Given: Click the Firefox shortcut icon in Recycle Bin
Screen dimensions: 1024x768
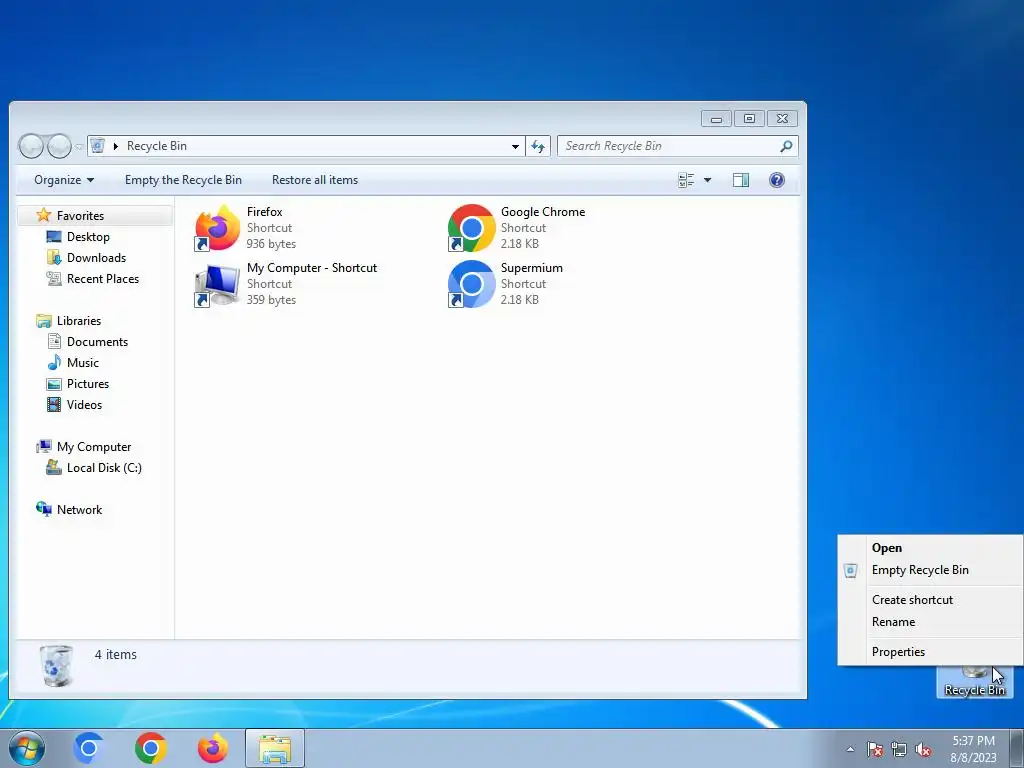Looking at the screenshot, I should click(x=217, y=228).
